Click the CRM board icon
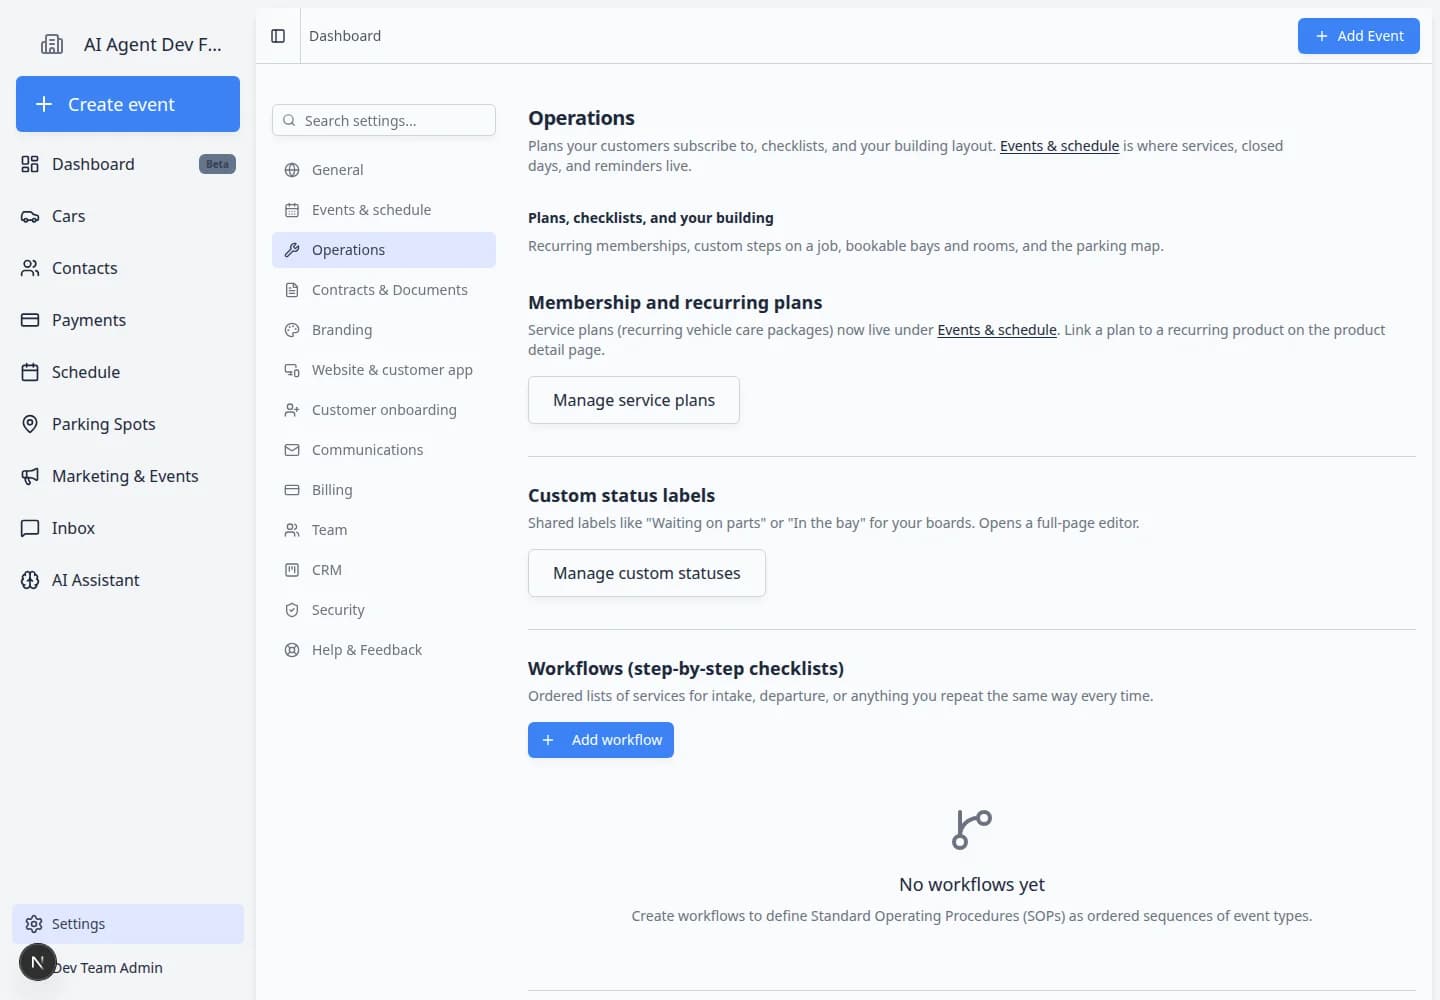 click(292, 570)
